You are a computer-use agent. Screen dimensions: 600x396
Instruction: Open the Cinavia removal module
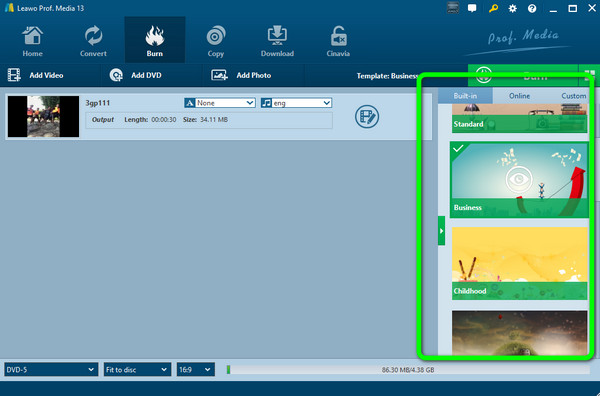[338, 41]
